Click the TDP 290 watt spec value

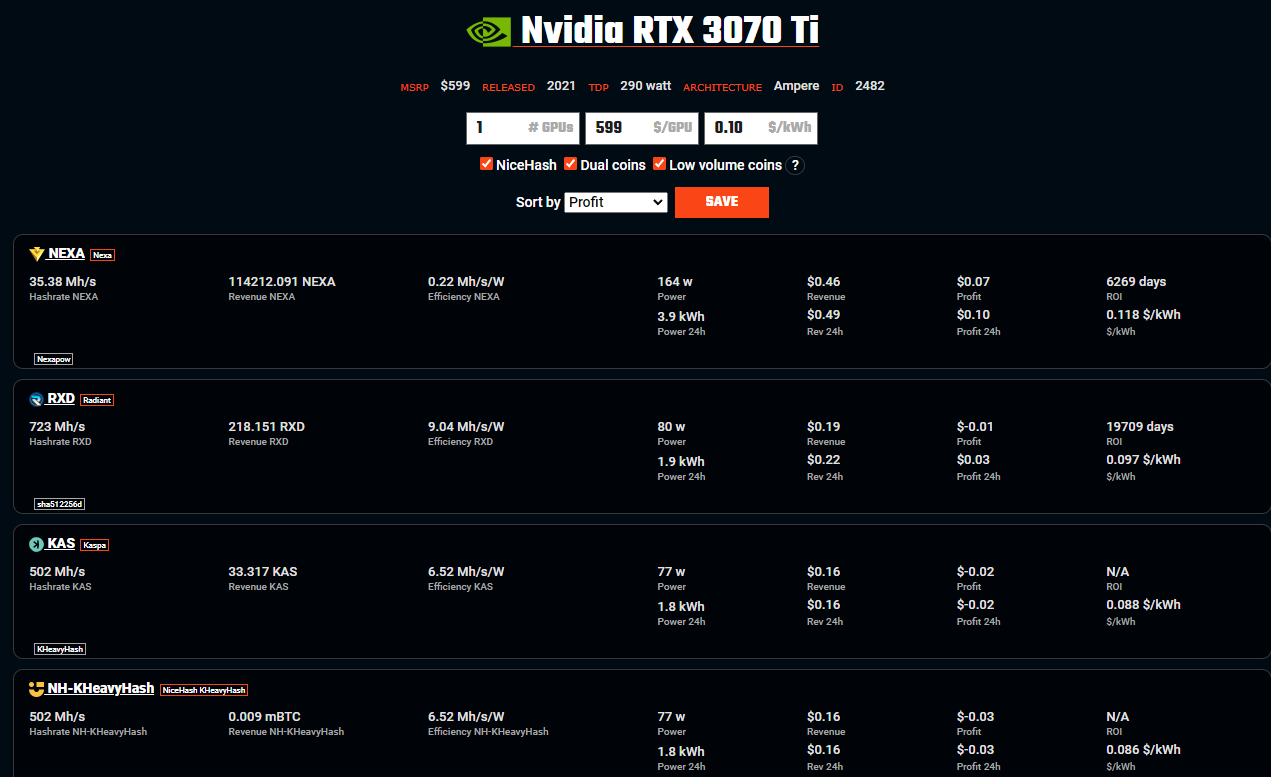tap(645, 86)
